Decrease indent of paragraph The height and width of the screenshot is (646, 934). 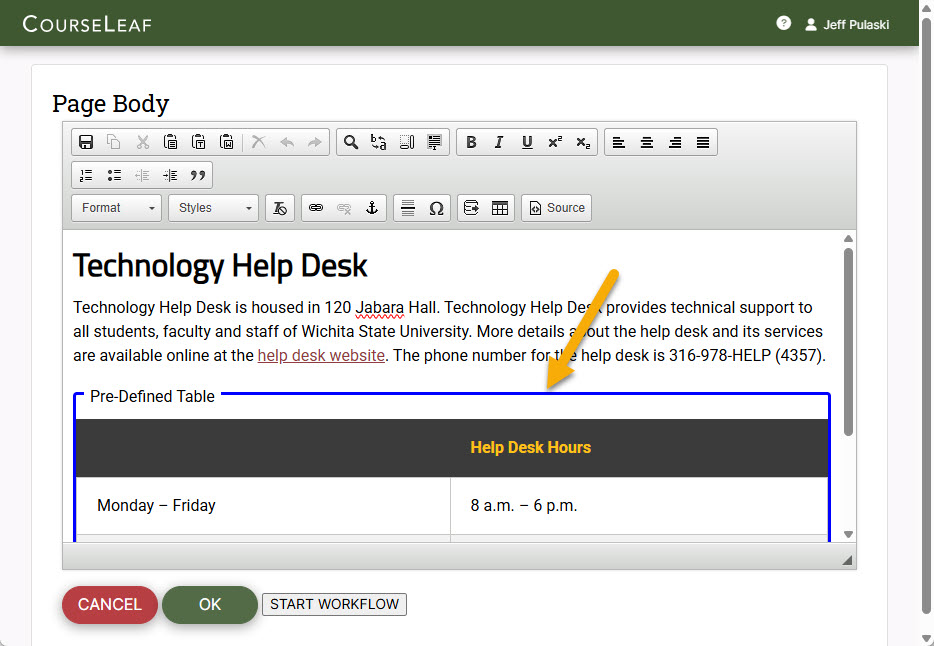click(142, 175)
